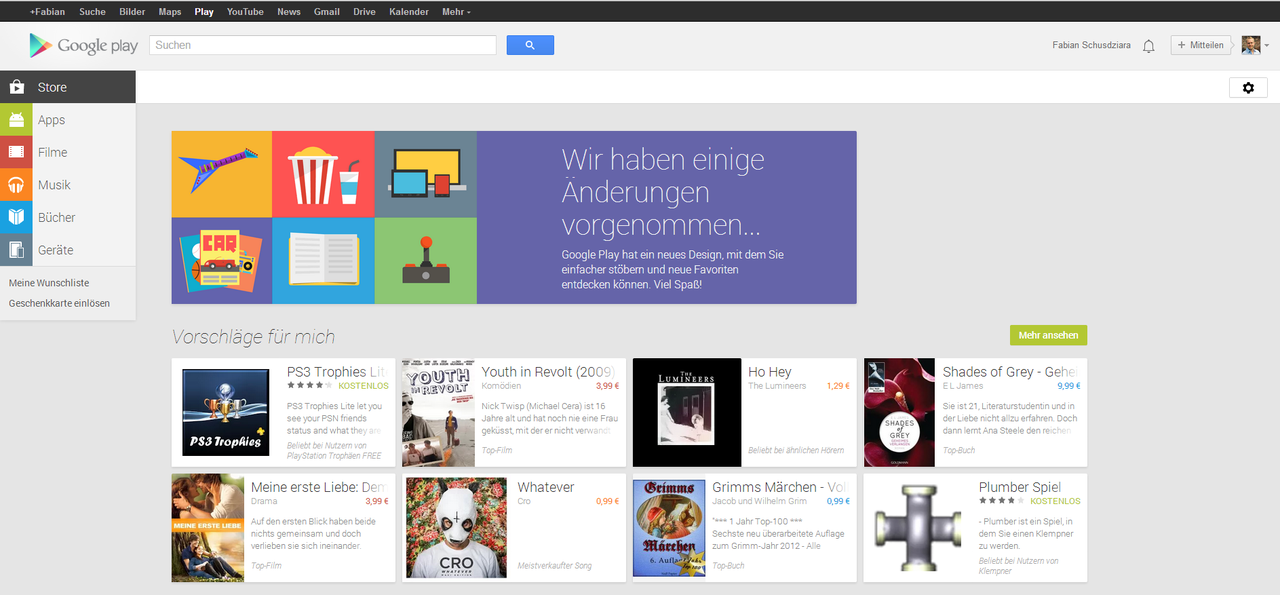Open Suche in the top bar
This screenshot has height=595, width=1280.
coord(92,12)
